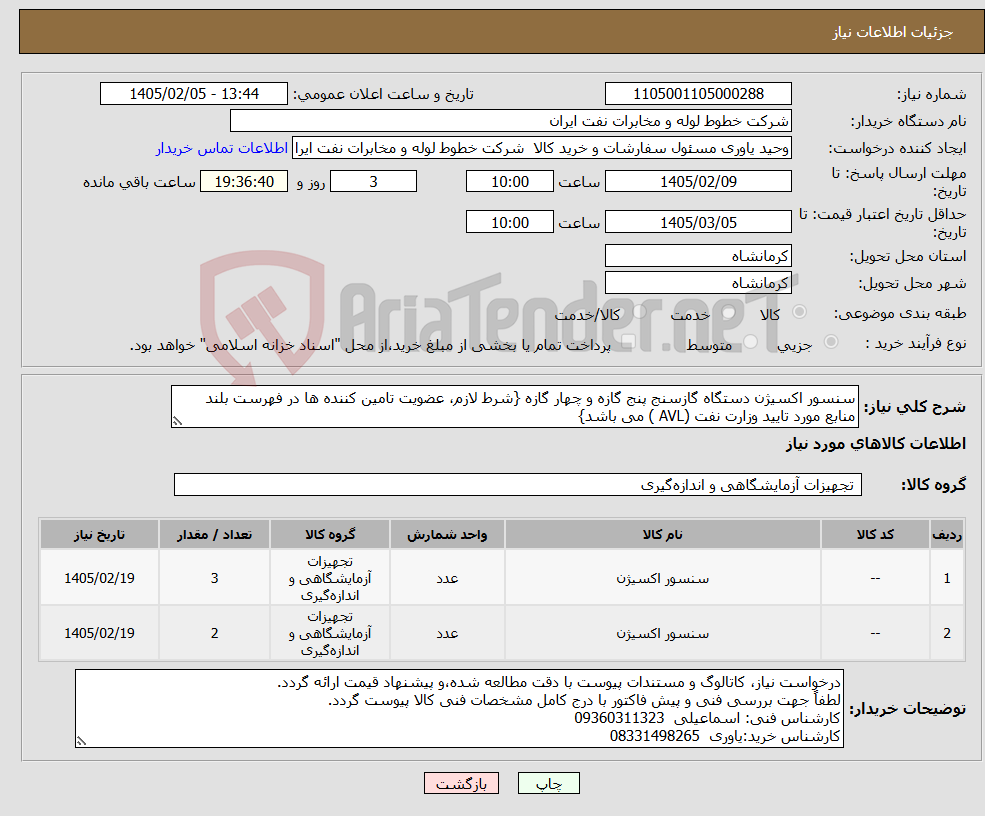985x816 pixels.
Task: Click the unit عدد in row 1
Action: tap(447, 578)
